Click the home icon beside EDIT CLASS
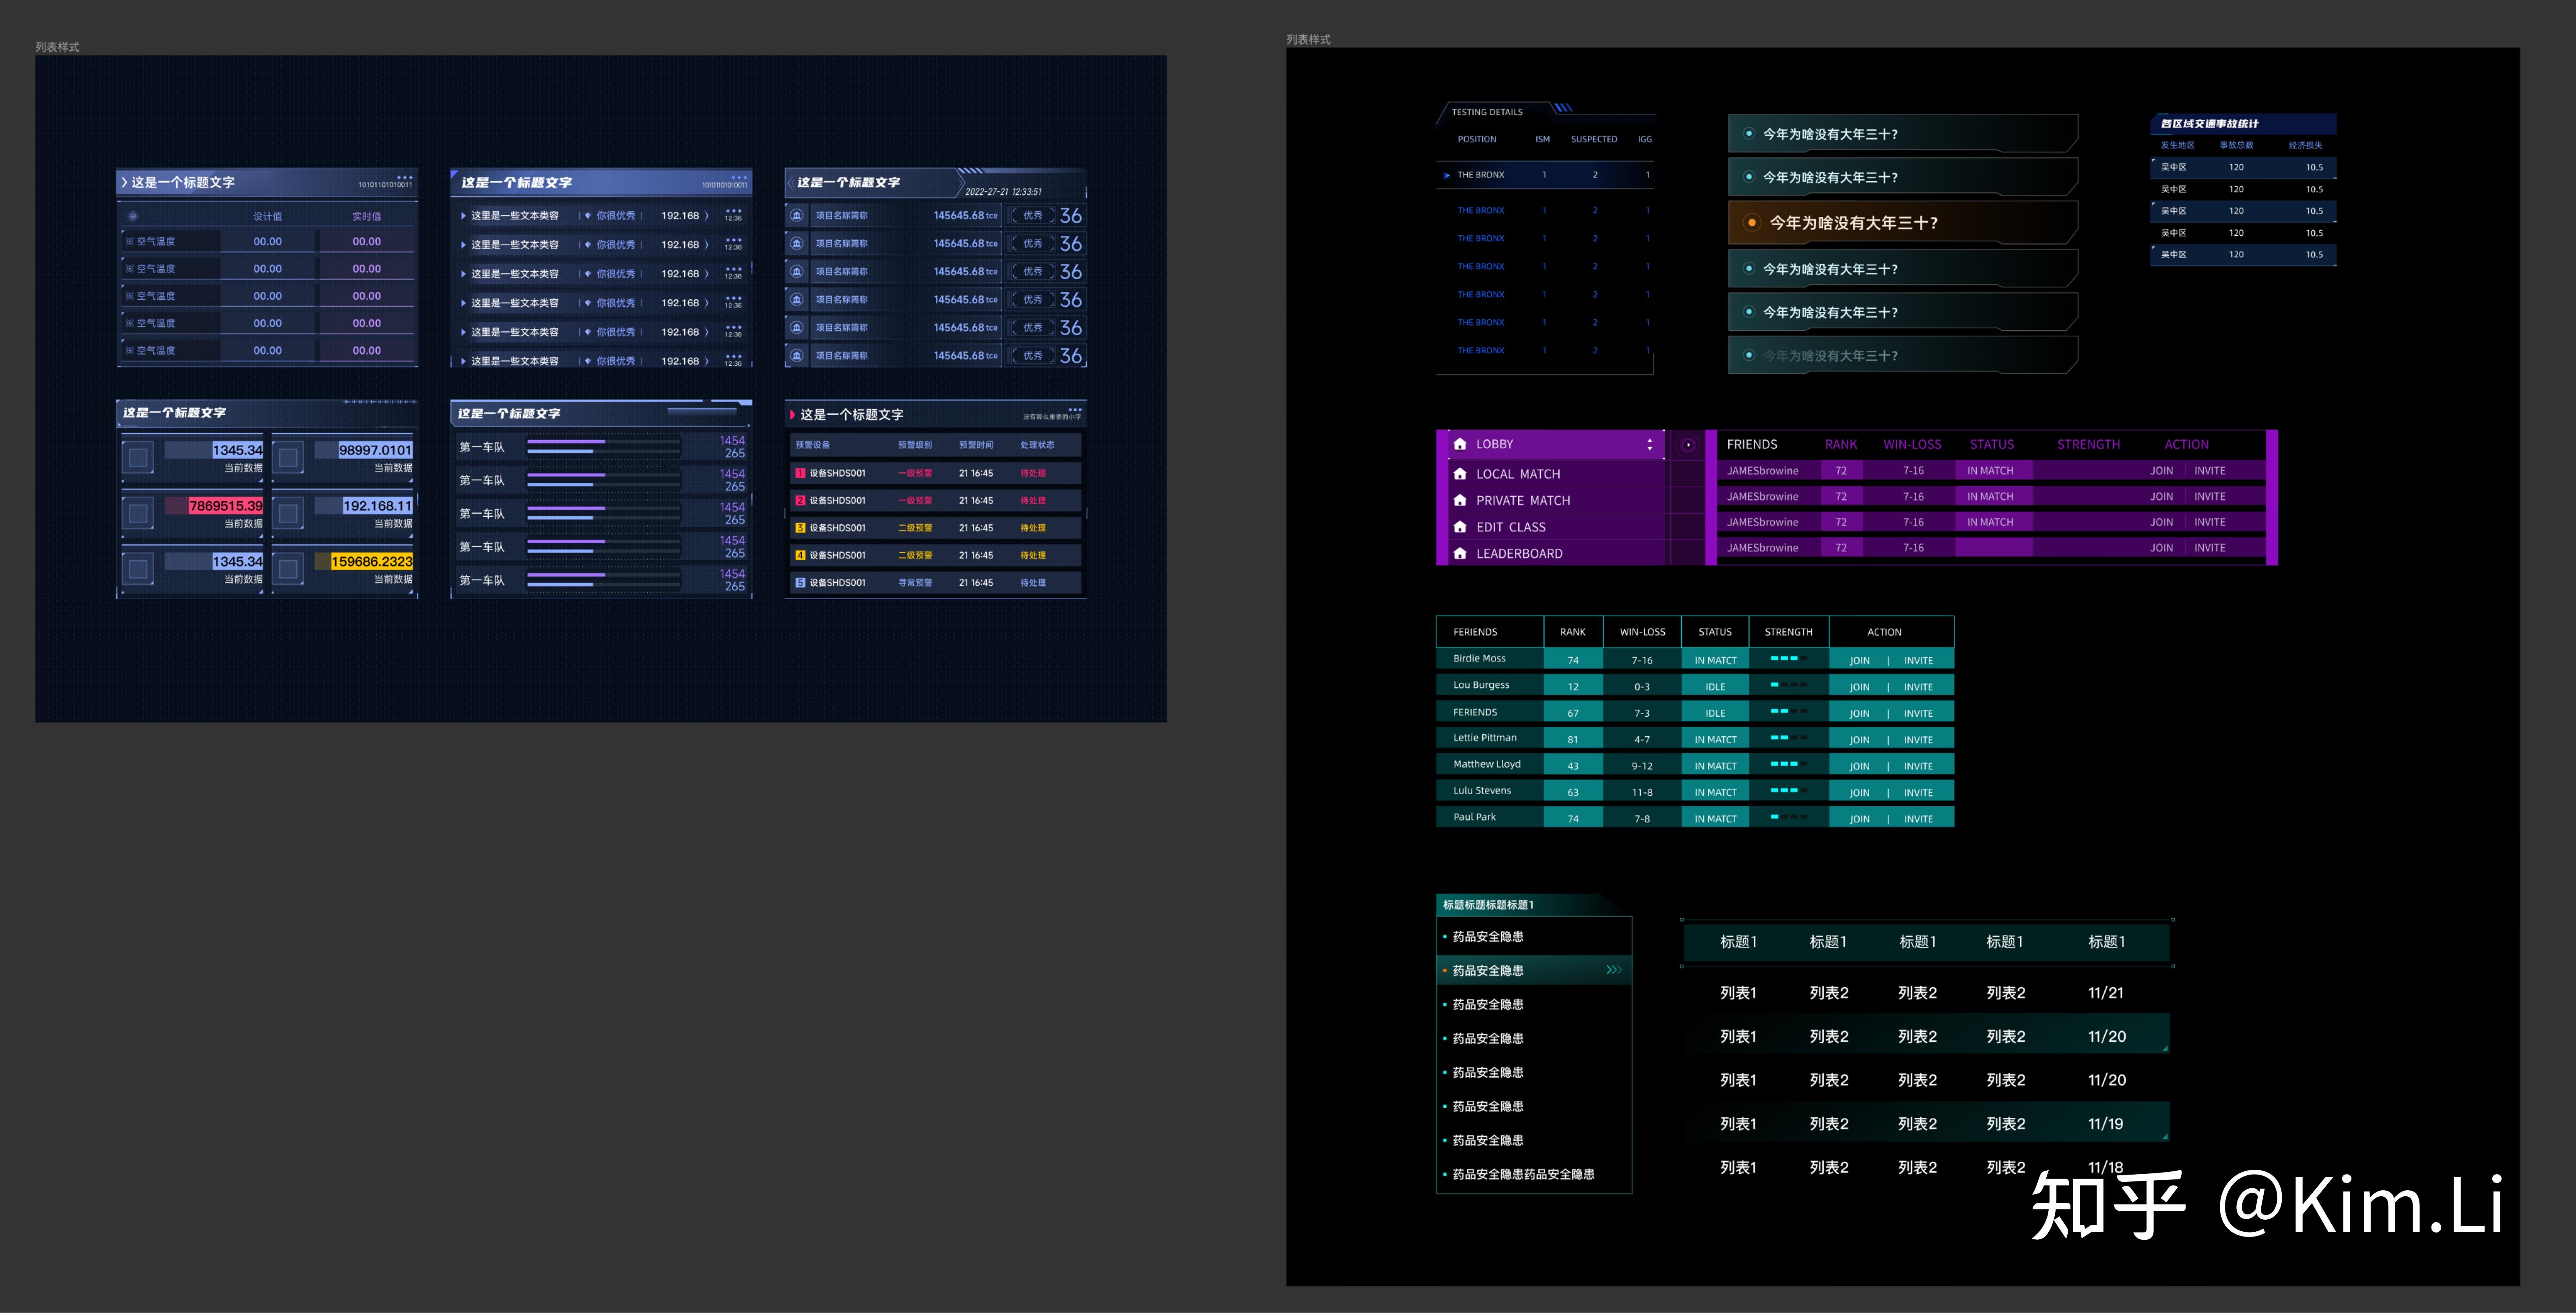Viewport: 2576px width, 1313px height. coord(1460,527)
